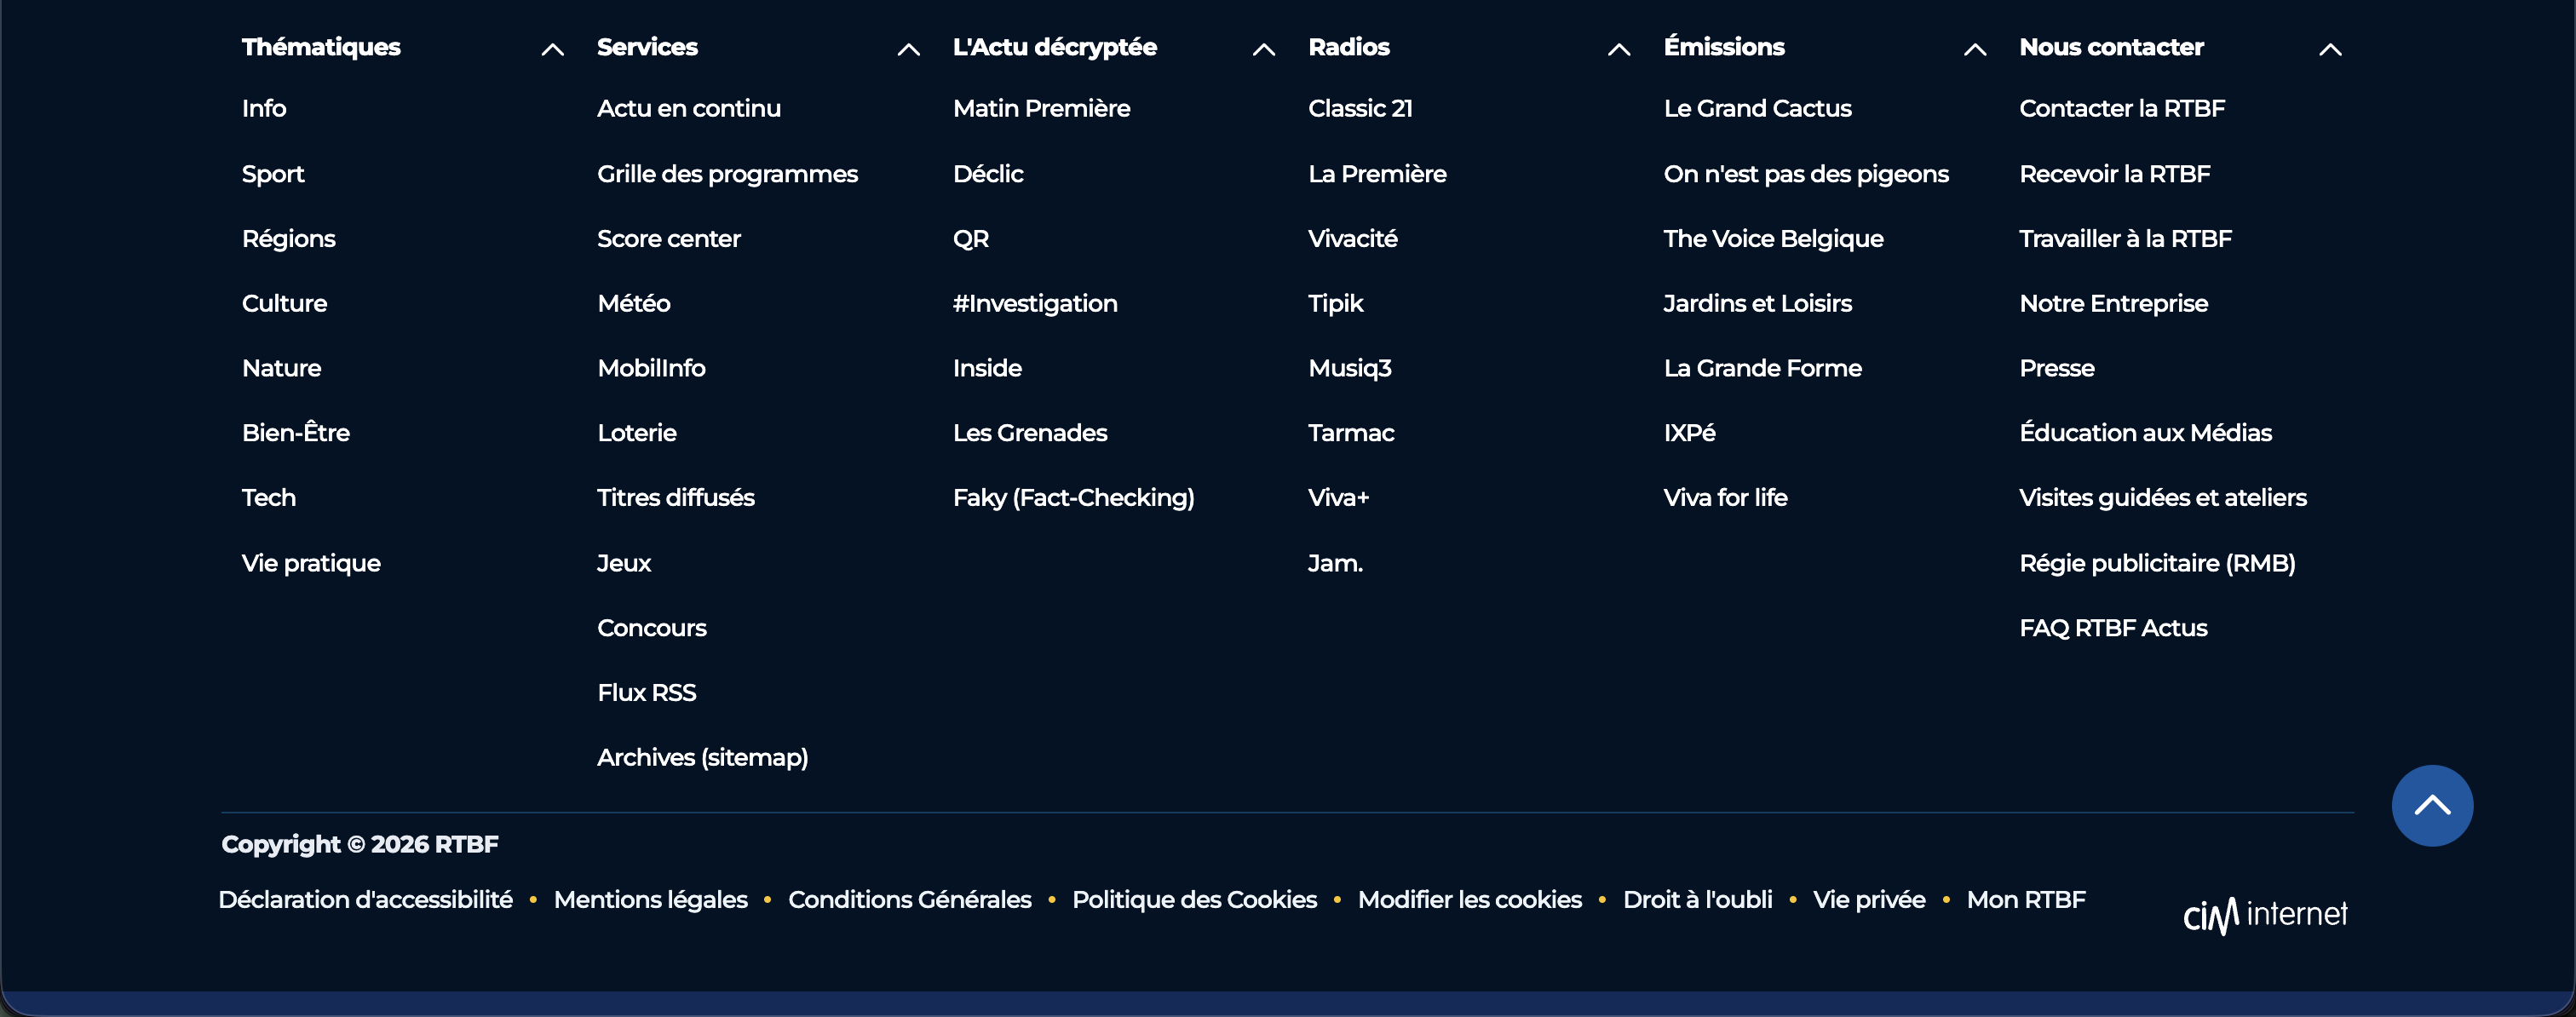Open the Régions link
Image resolution: width=2576 pixels, height=1017 pixels.
click(289, 239)
